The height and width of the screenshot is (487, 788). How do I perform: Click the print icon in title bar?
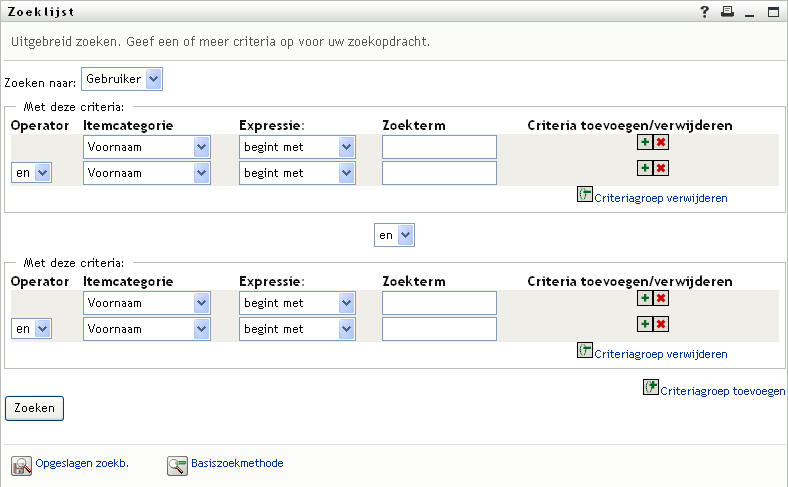[x=727, y=12]
